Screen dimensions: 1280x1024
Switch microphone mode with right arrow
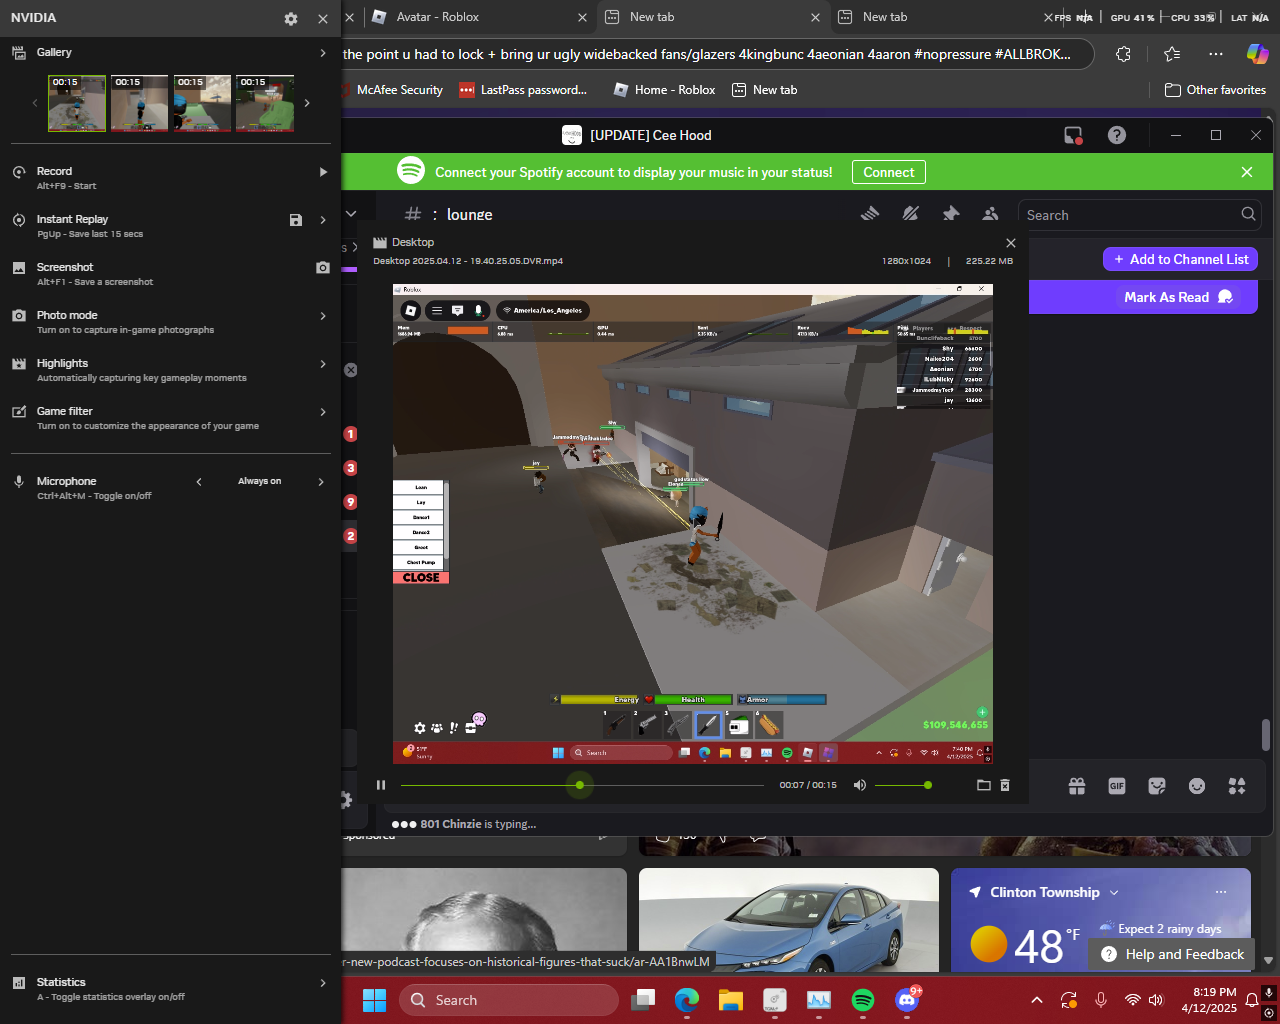tap(321, 482)
